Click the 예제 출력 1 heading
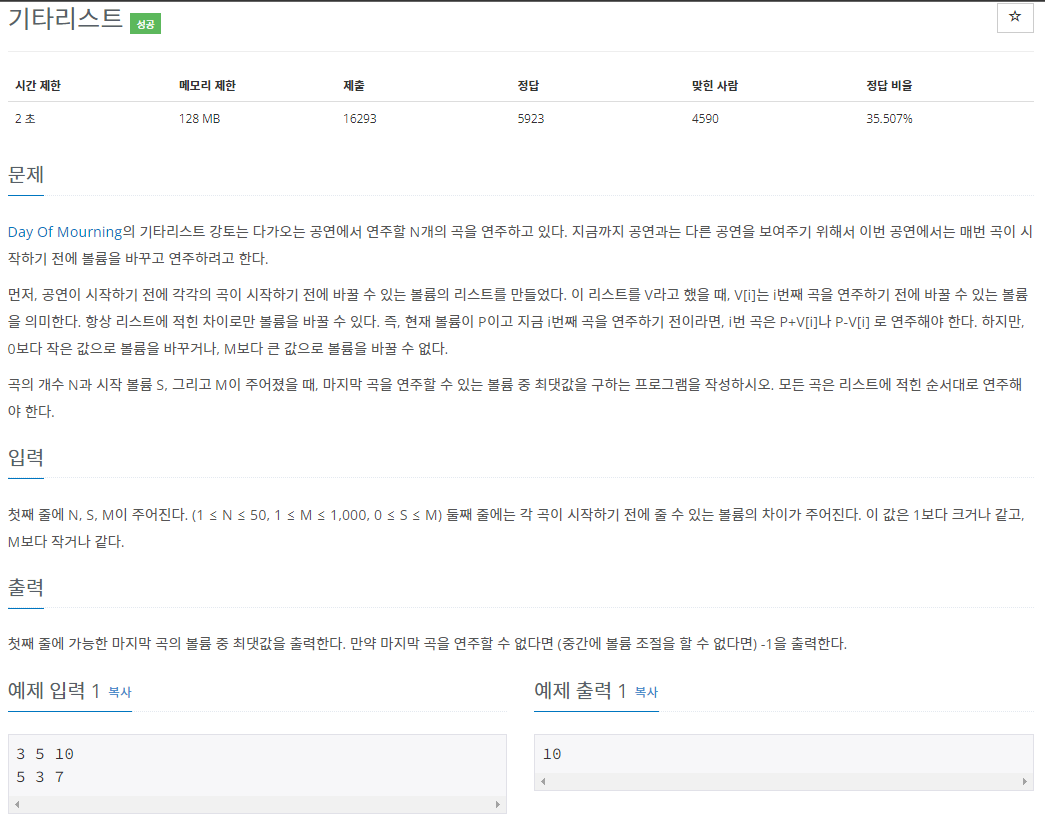Image resolution: width=1045 pixels, height=823 pixels. [580, 690]
